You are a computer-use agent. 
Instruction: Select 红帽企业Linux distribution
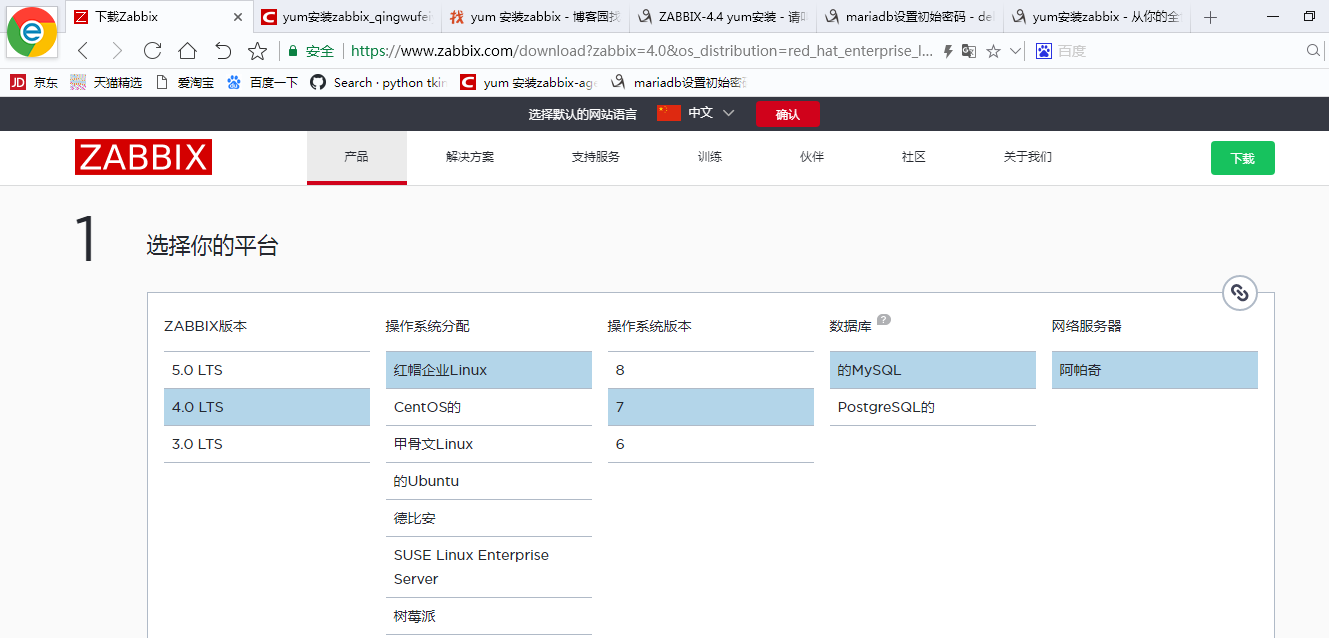tap(489, 370)
